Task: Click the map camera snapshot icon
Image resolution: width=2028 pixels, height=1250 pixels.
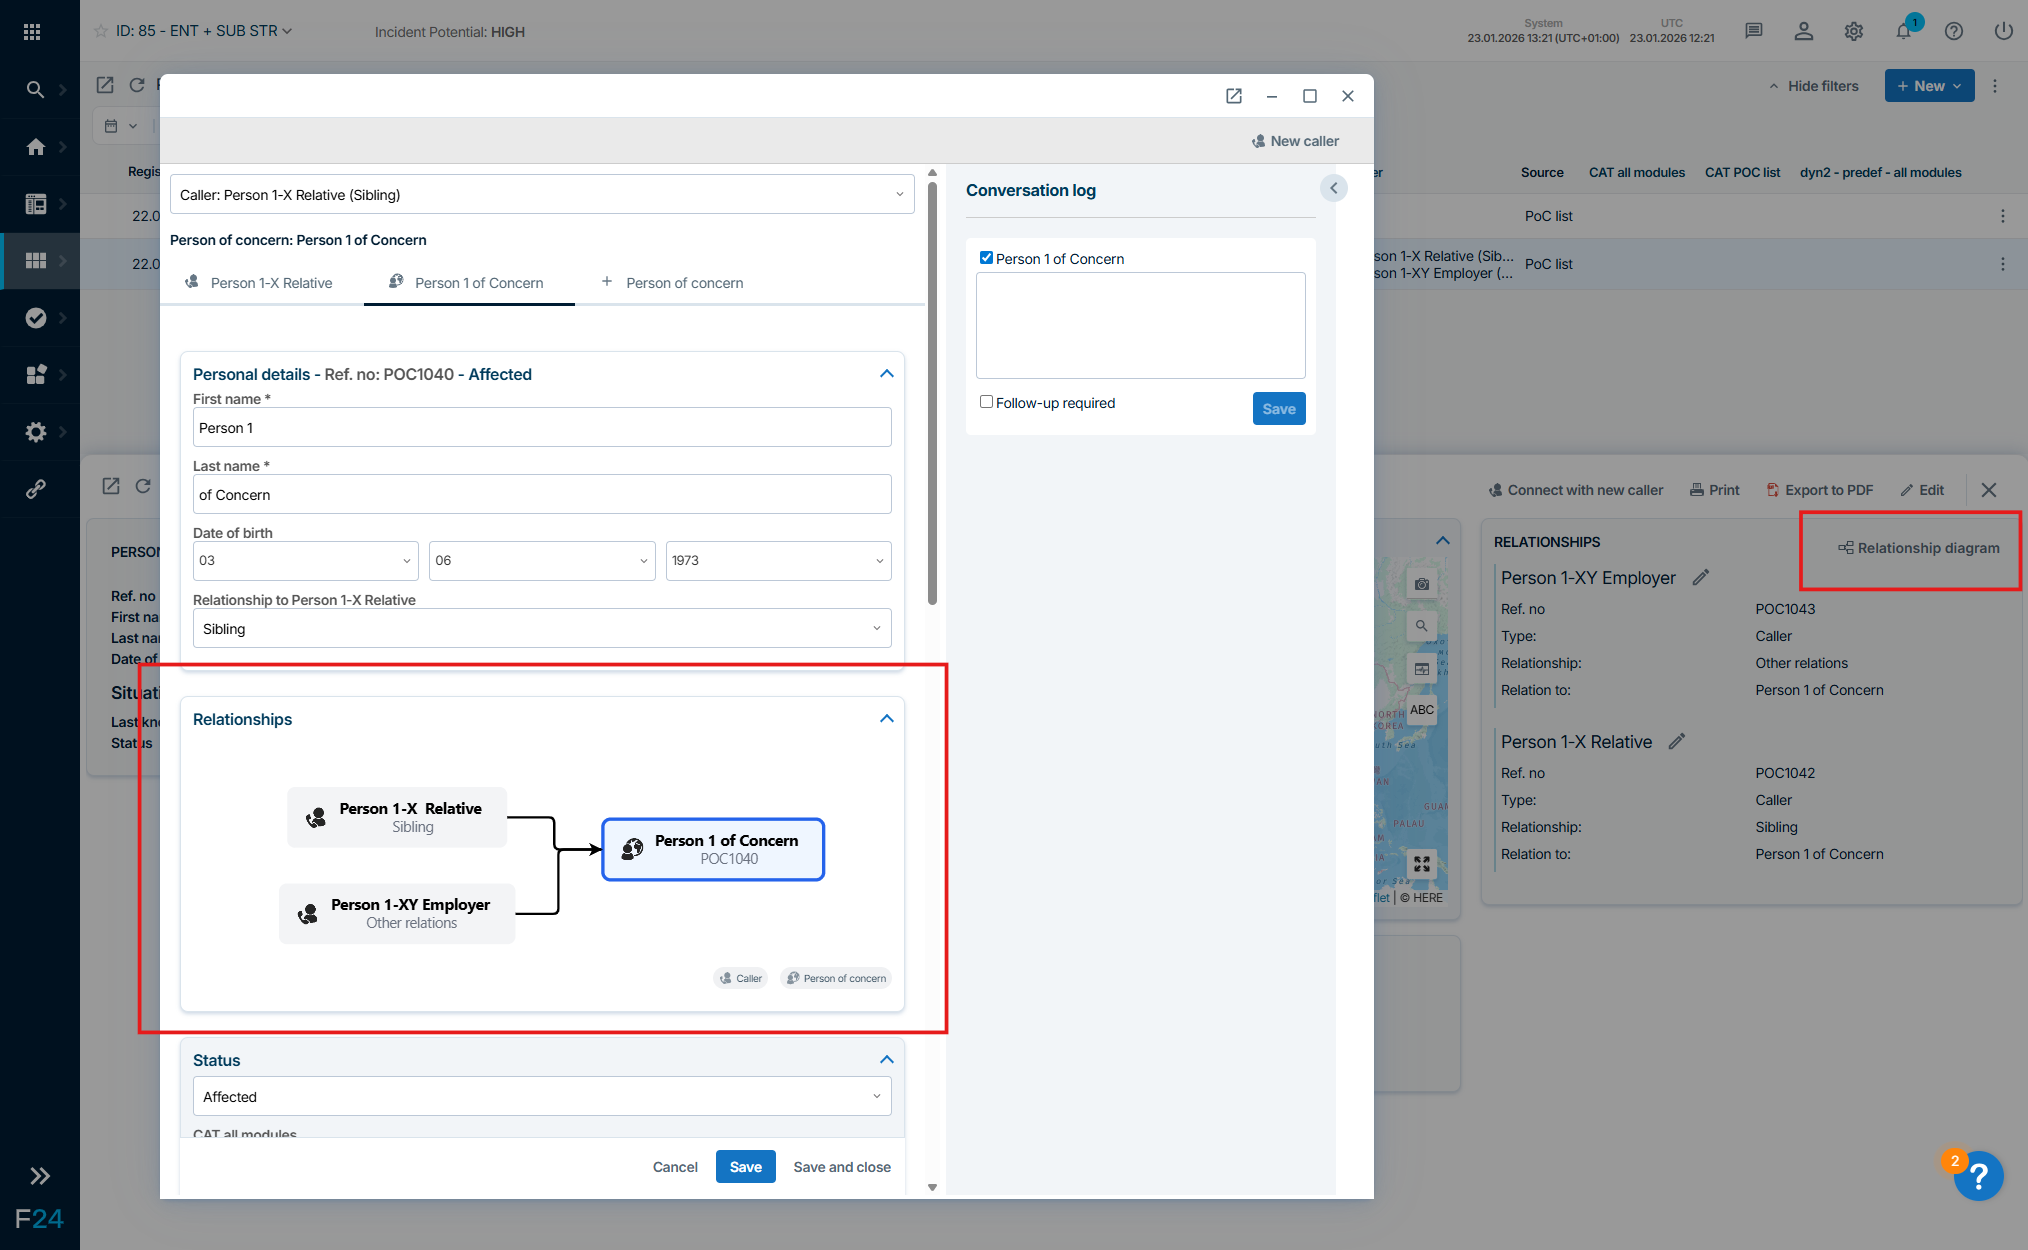Action: coord(1421,584)
